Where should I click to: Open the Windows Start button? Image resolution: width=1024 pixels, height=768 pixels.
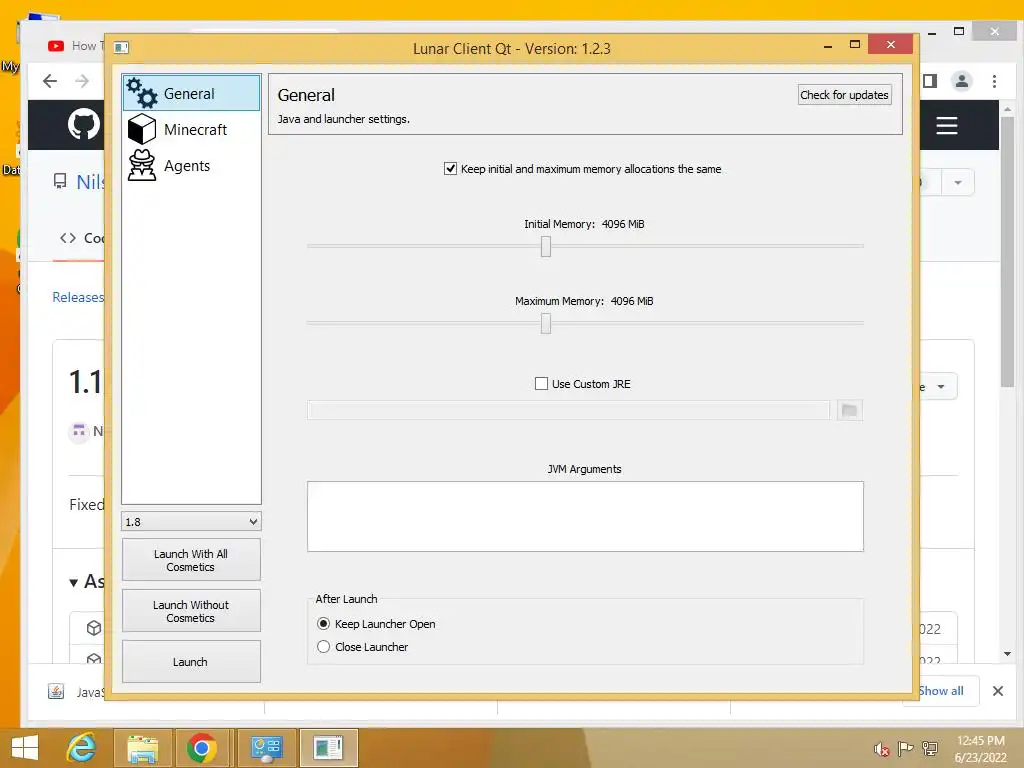(25, 748)
